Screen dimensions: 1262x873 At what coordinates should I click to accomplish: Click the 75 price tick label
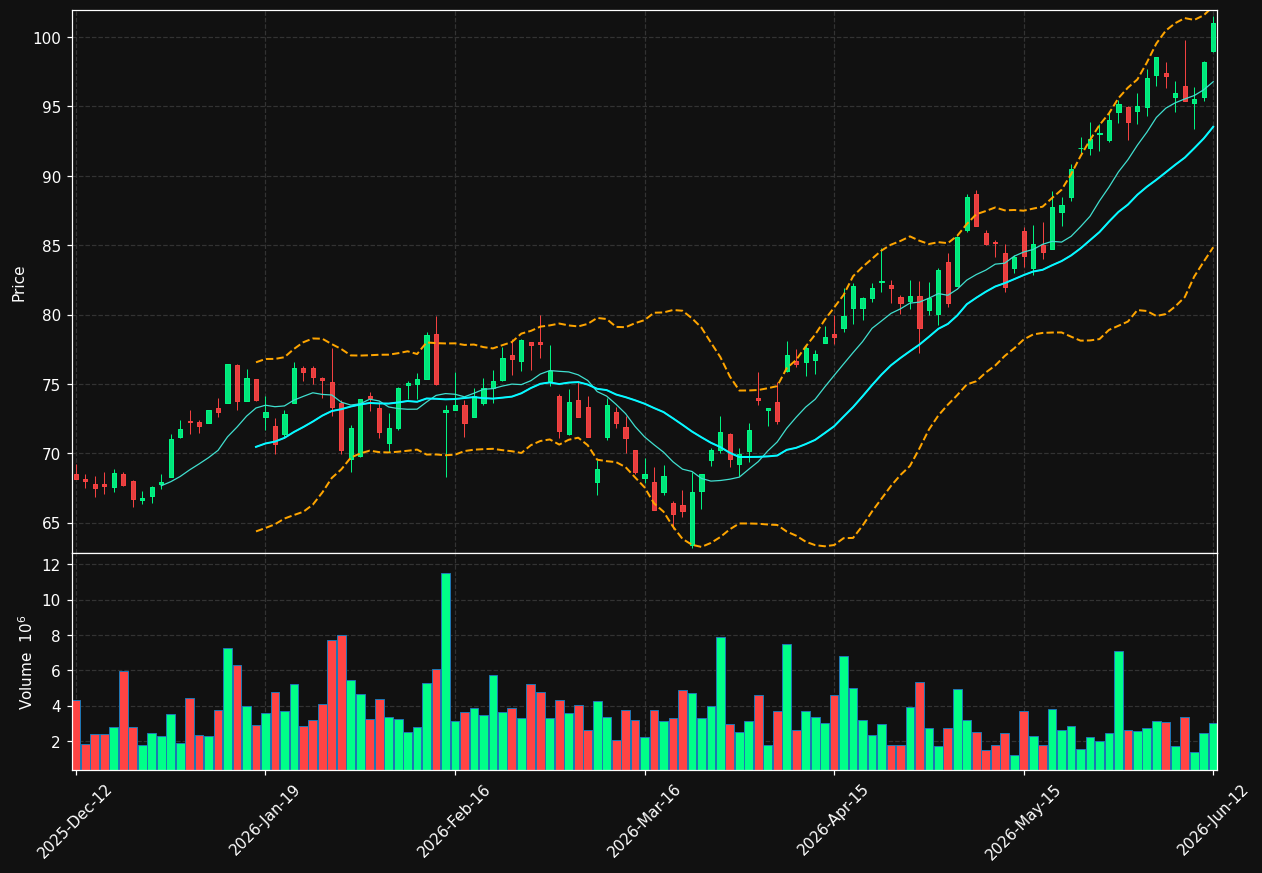pyautogui.click(x=50, y=385)
